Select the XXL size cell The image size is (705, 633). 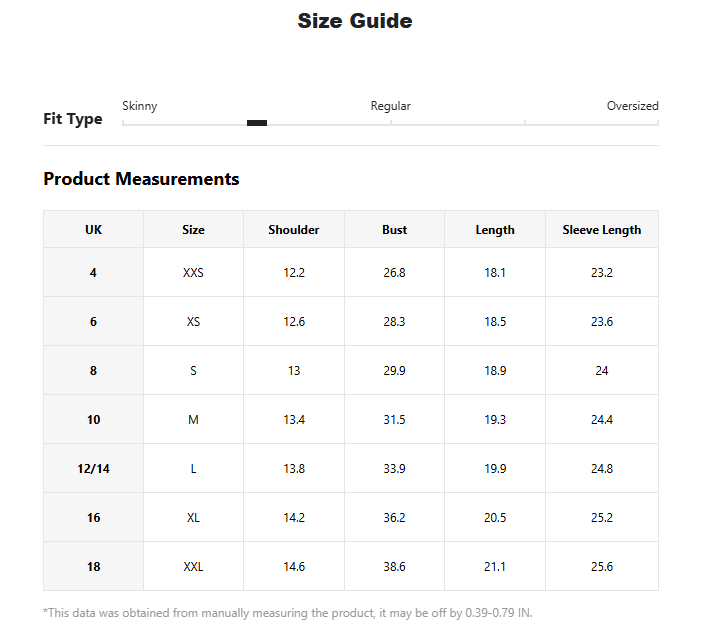193,566
